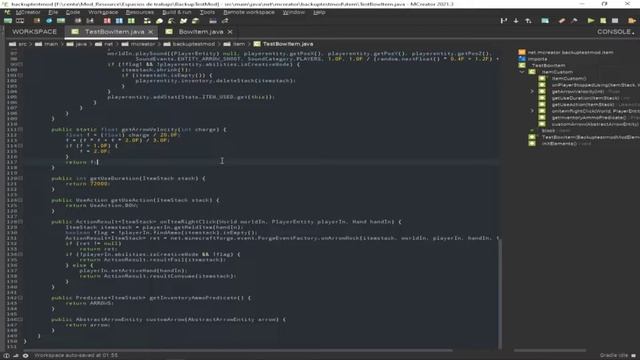The image size is (640, 360).
Task: Click the first green icon of left toolbar
Action: point(8,21)
